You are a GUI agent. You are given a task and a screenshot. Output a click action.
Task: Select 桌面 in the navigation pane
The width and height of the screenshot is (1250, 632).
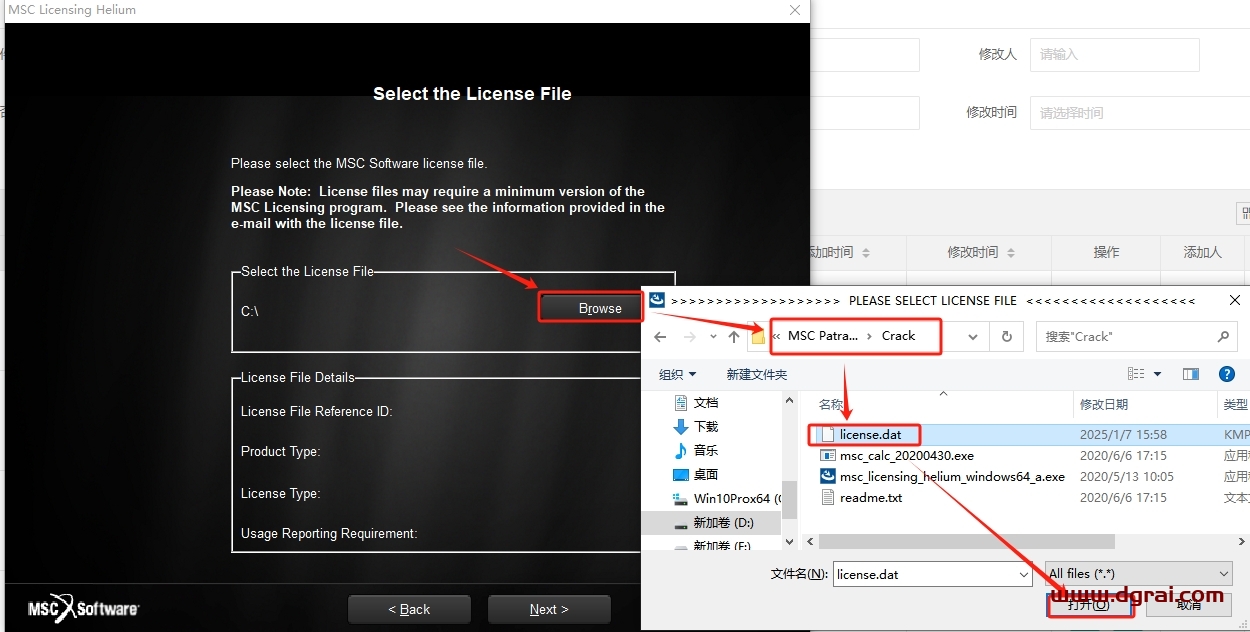(x=706, y=474)
